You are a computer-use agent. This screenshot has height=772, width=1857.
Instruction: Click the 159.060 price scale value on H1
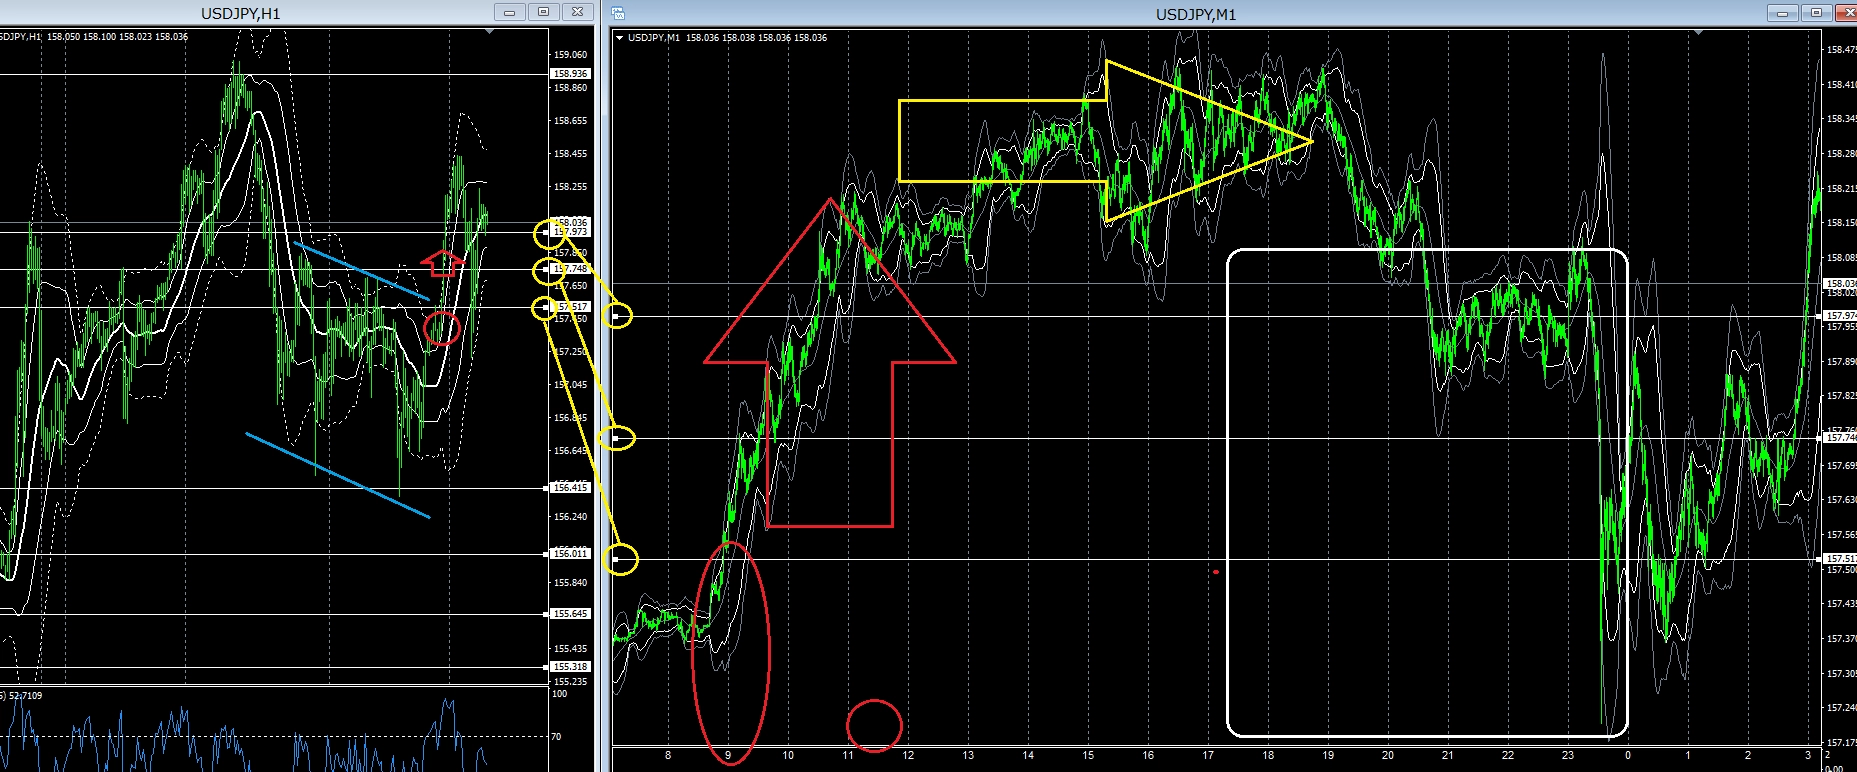(570, 55)
